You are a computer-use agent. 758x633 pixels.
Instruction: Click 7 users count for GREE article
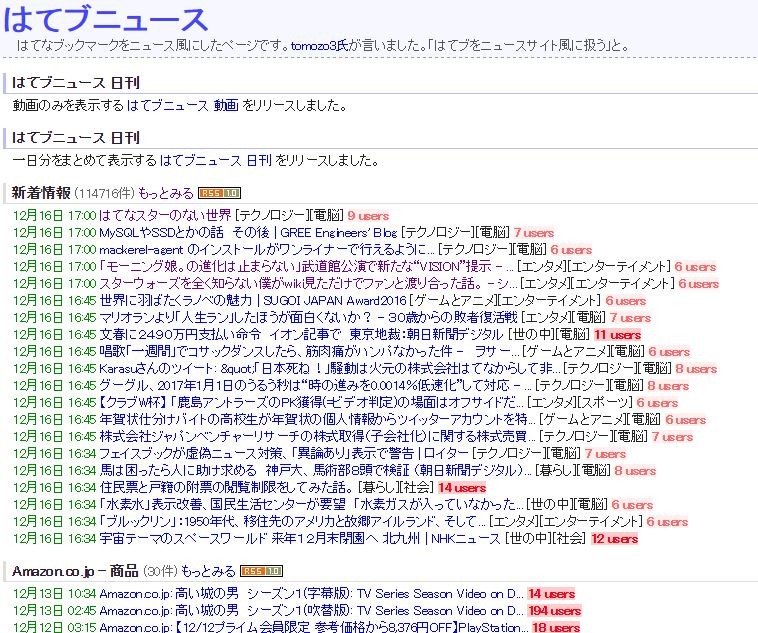534,233
